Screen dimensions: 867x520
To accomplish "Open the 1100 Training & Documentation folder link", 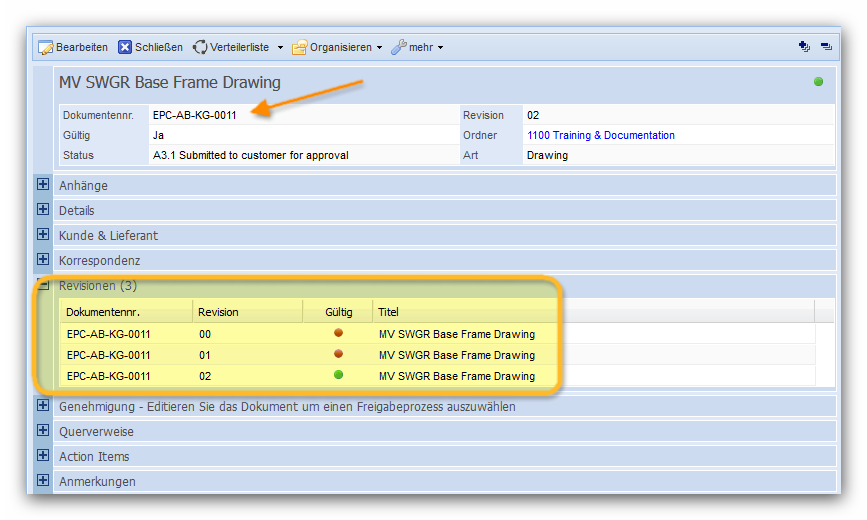I will point(600,135).
